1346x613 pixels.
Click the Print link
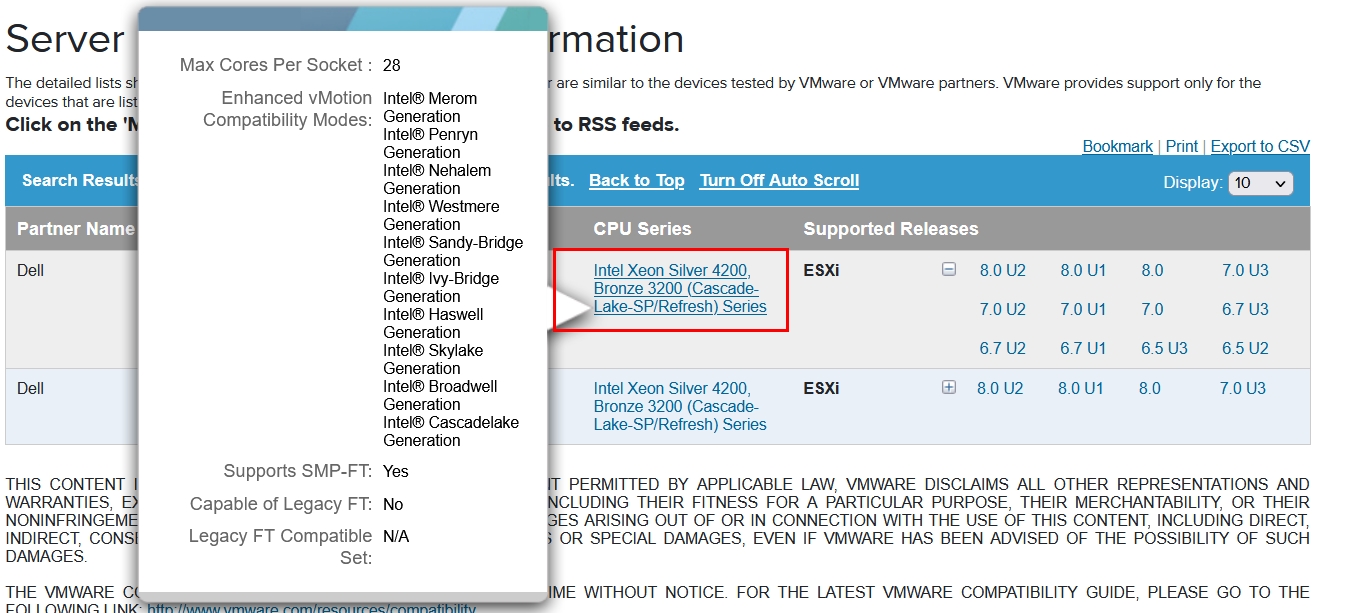pos(1181,146)
